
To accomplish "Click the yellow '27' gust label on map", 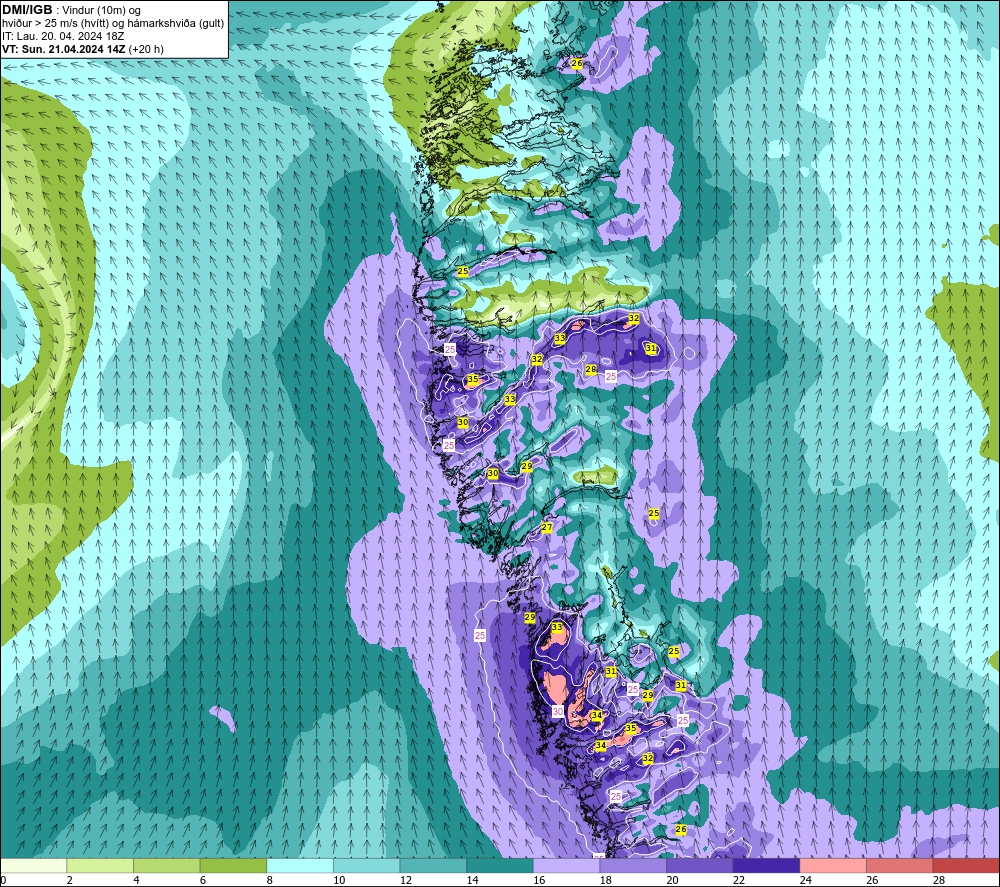I will pyautogui.click(x=547, y=527).
